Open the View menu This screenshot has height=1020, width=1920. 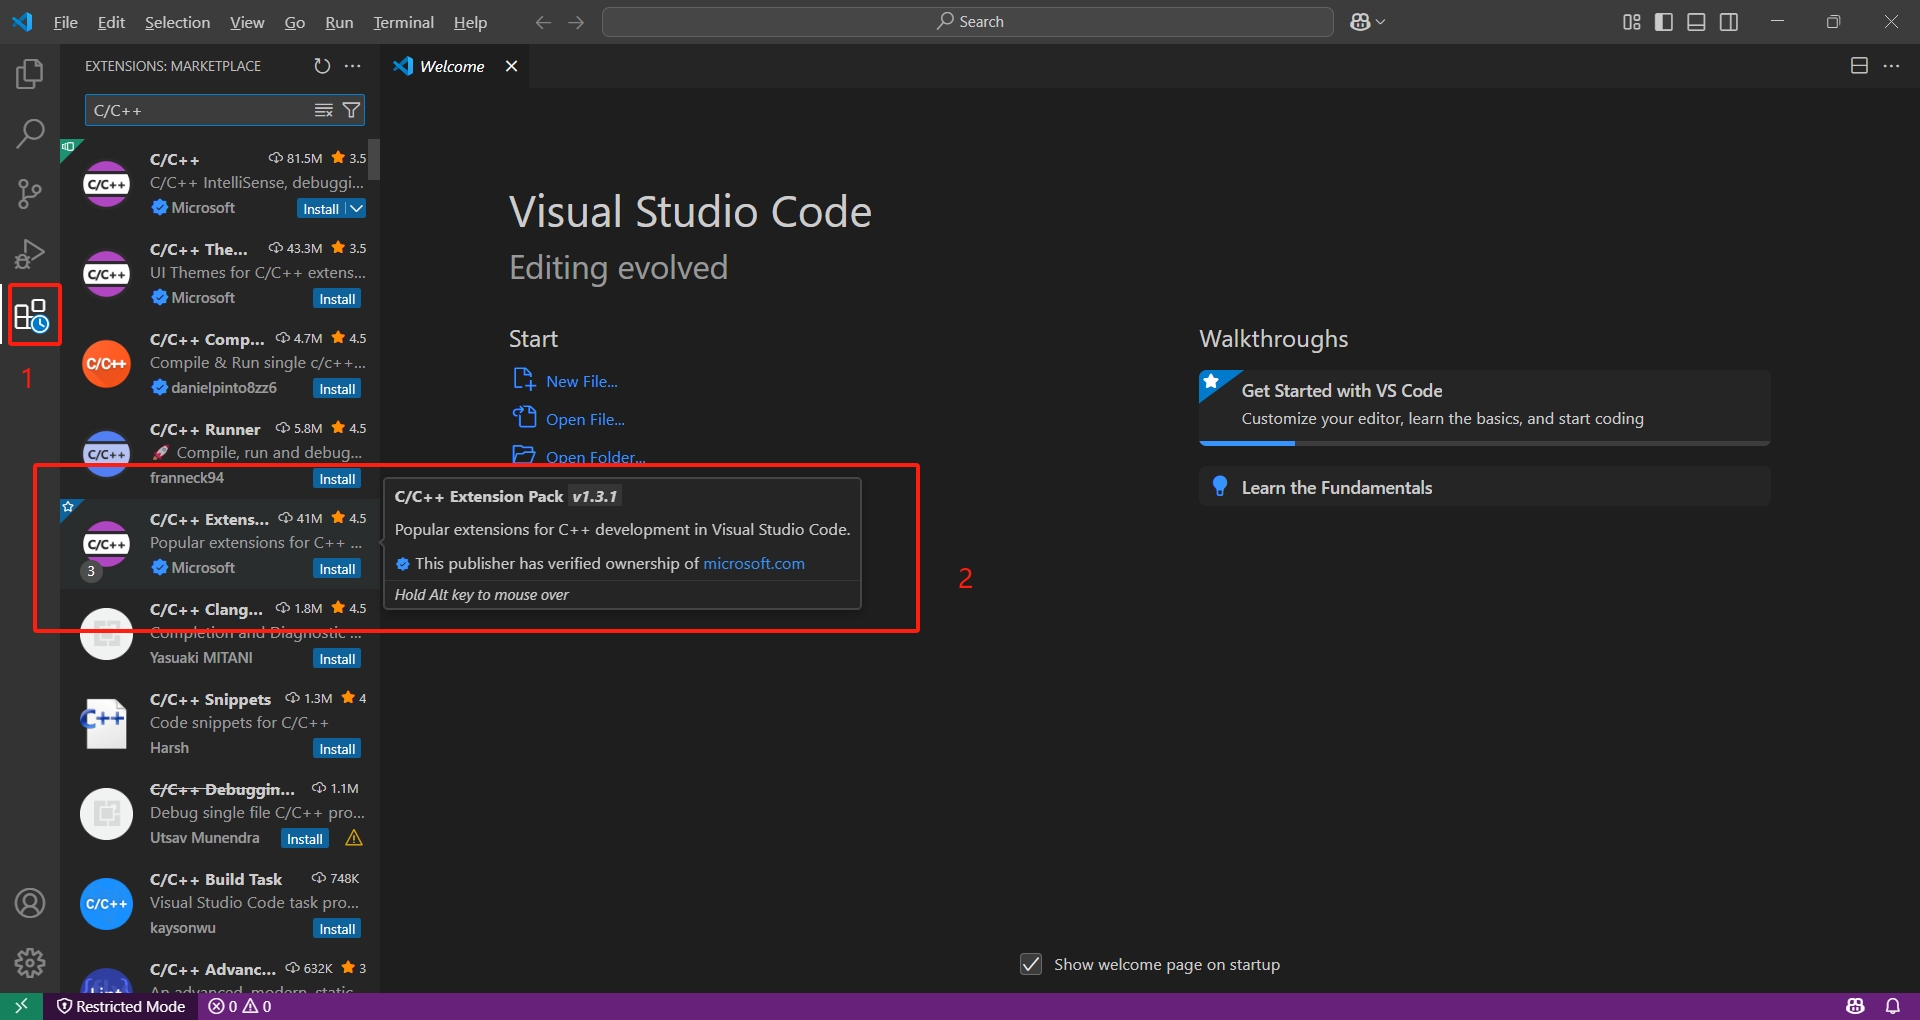(247, 22)
